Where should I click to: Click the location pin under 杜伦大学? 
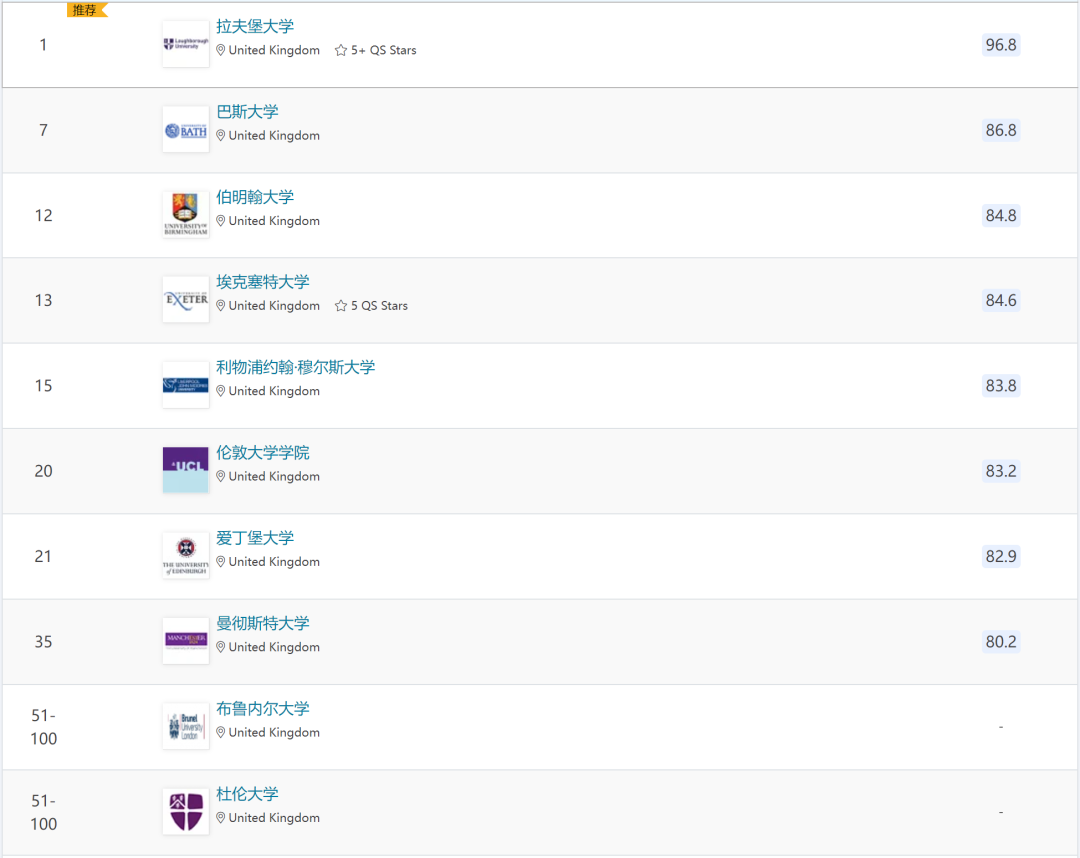(x=220, y=818)
